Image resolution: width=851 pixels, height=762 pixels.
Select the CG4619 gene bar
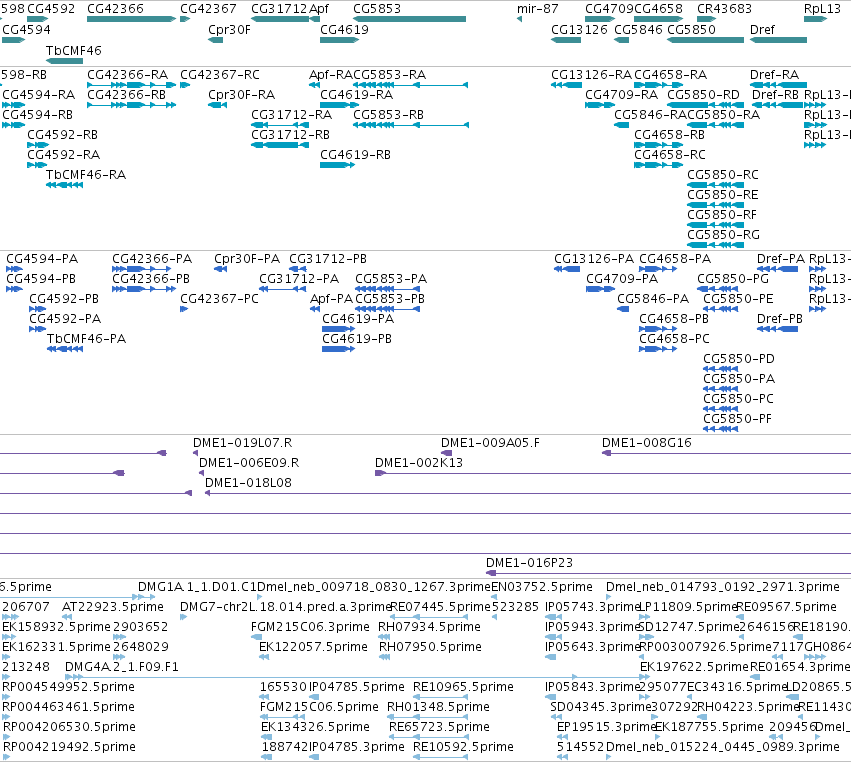(x=339, y=40)
